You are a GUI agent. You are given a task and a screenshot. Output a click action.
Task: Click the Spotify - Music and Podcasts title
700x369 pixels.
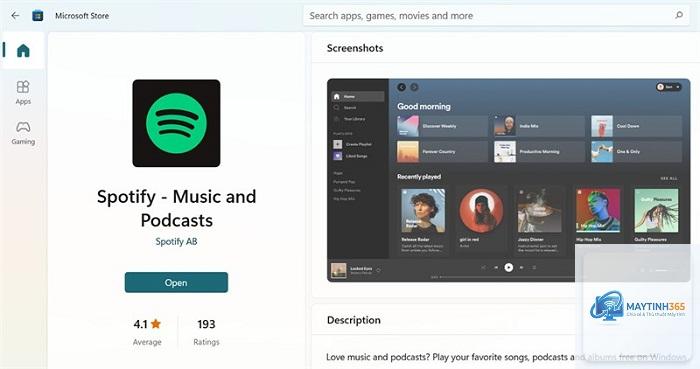coord(176,208)
